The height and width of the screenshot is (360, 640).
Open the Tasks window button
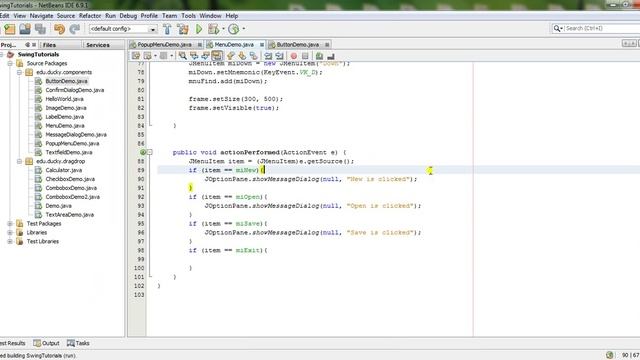click(x=78, y=343)
